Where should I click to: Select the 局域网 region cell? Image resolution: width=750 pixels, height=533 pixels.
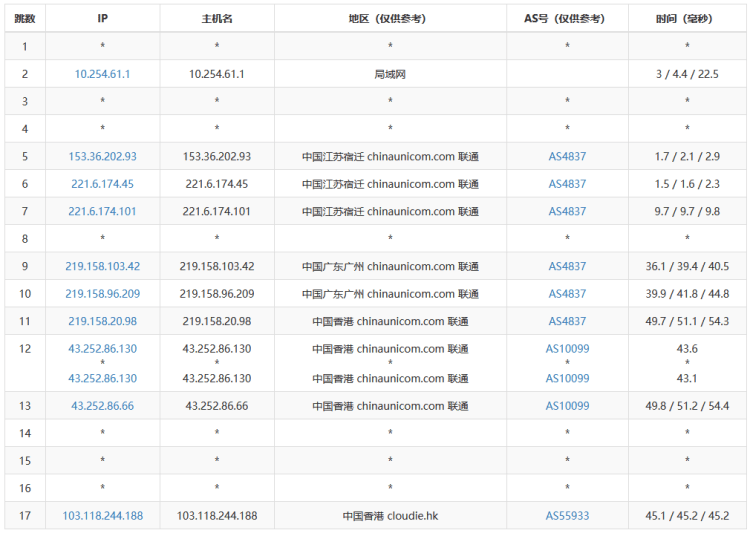390,74
